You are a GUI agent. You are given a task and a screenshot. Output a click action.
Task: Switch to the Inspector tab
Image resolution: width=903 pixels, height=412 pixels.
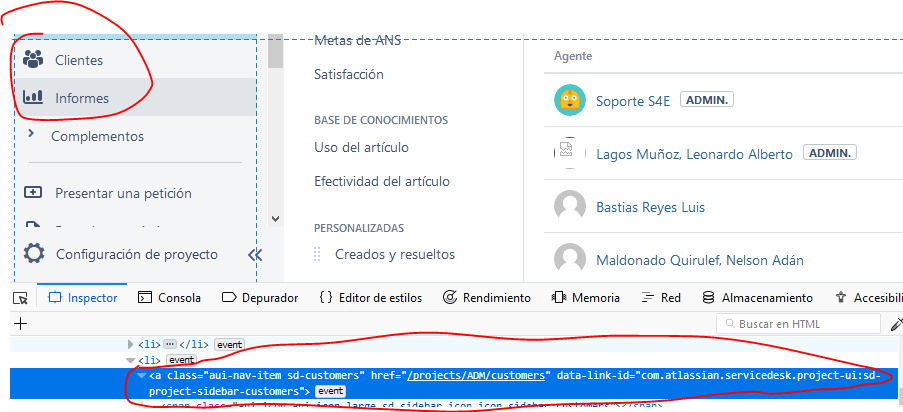[83, 298]
